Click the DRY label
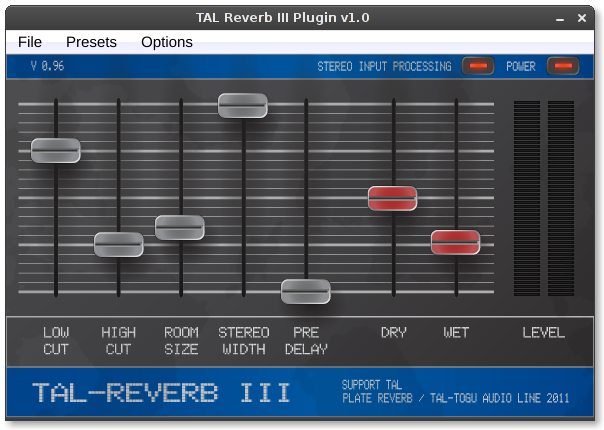This screenshot has height=430, width=604. coord(393,333)
